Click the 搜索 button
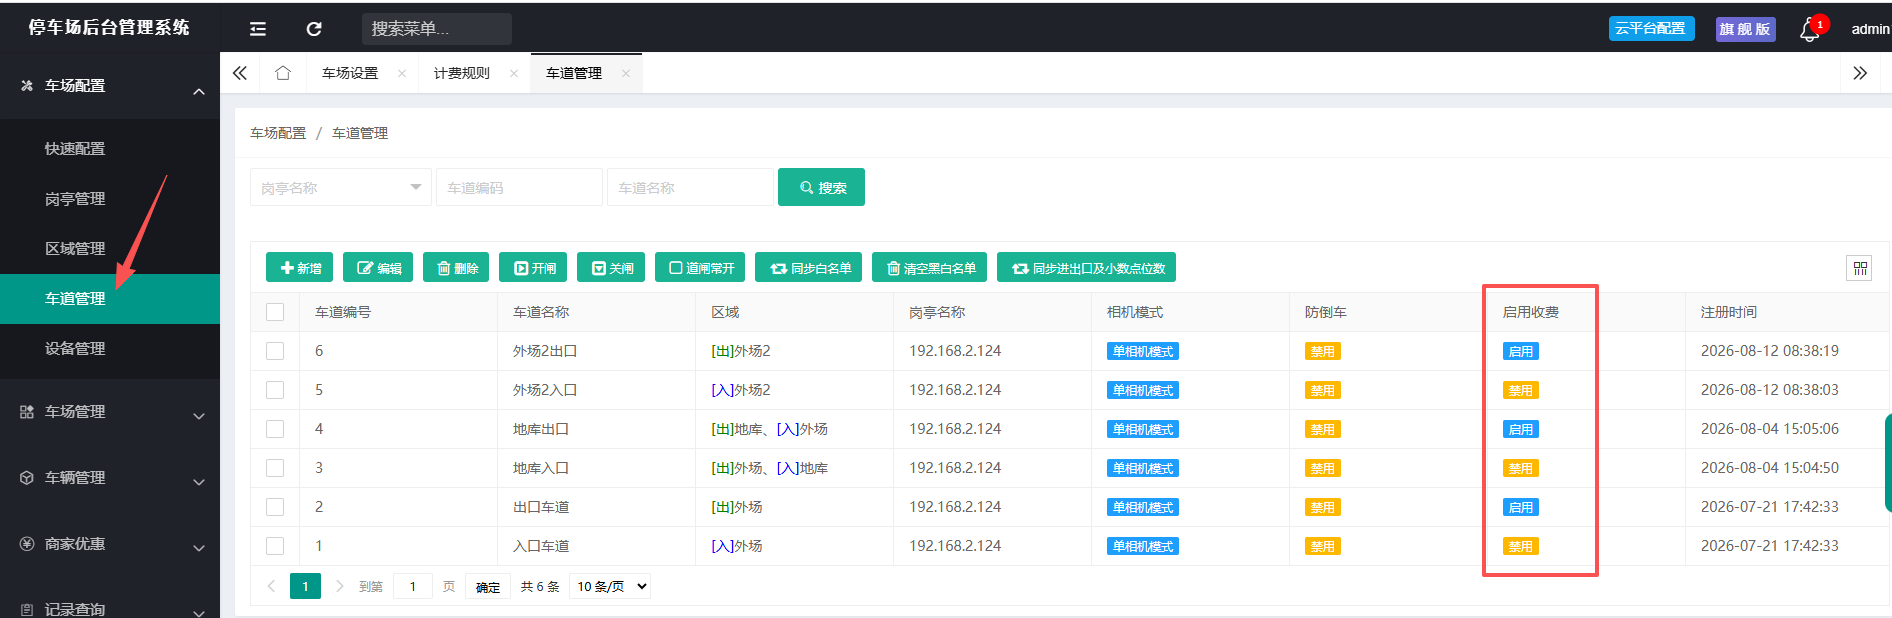Screen dimensions: 1892x618 pos(821,187)
